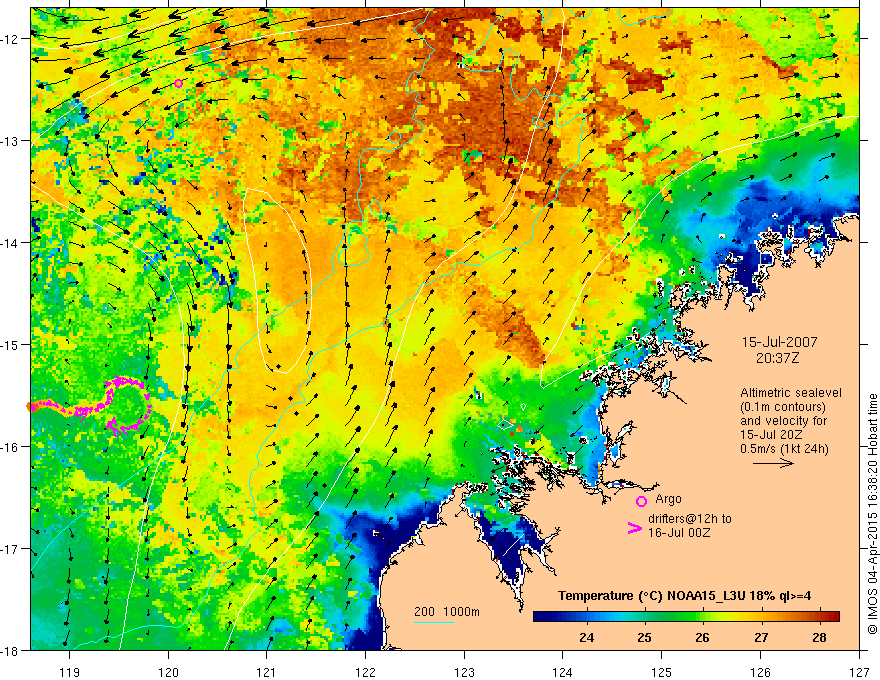880x680 pixels.
Task: Click the color bar value 27
Action: pos(761,637)
